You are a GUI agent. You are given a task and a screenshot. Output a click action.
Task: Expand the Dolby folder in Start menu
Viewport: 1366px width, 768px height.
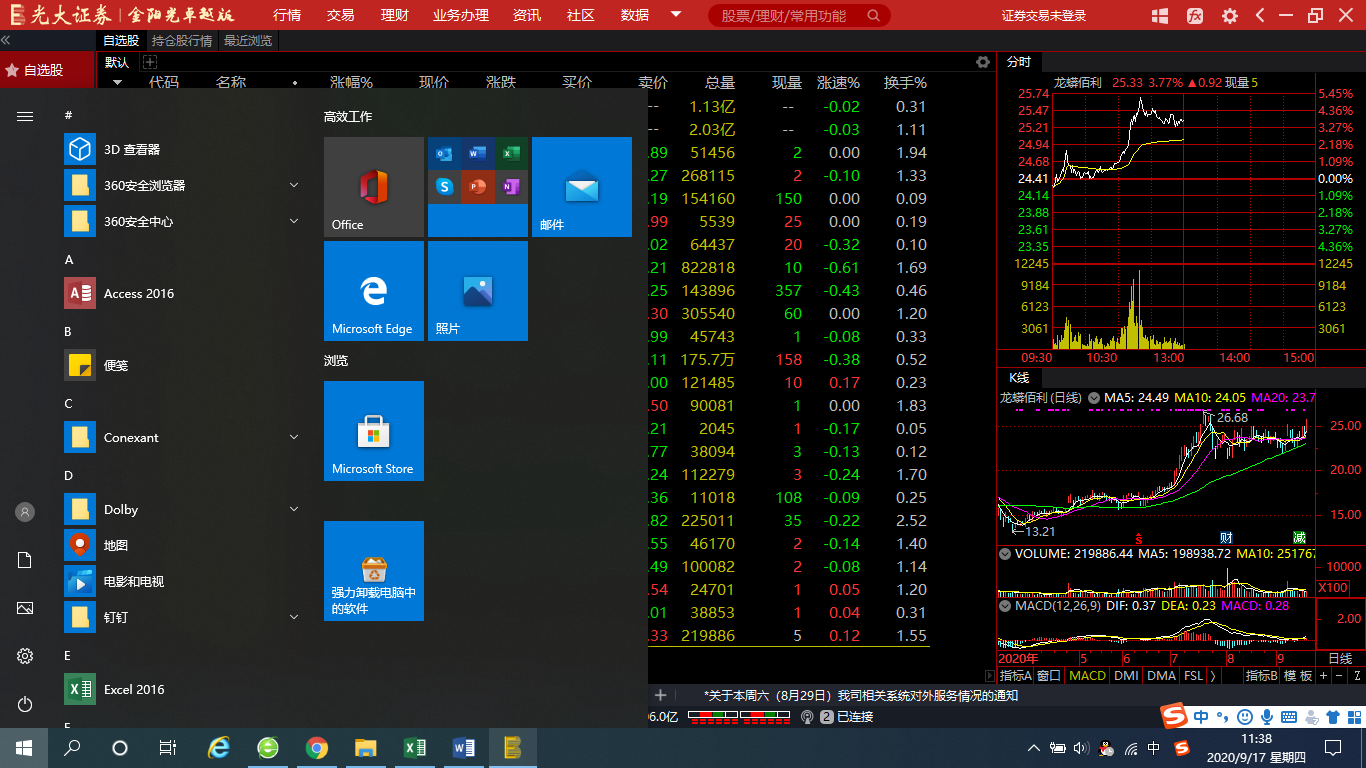click(x=294, y=509)
